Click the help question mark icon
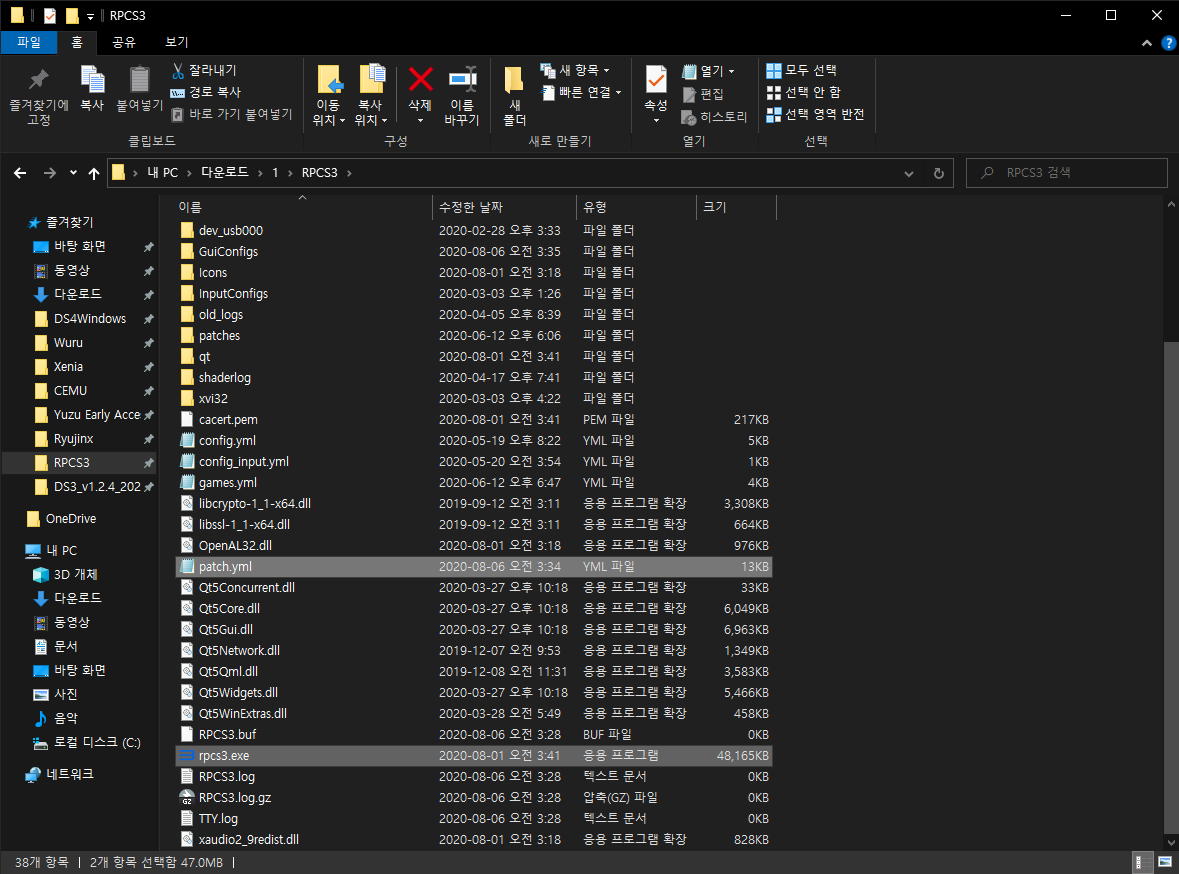Screen dimensions: 1179x874 click(1168, 43)
